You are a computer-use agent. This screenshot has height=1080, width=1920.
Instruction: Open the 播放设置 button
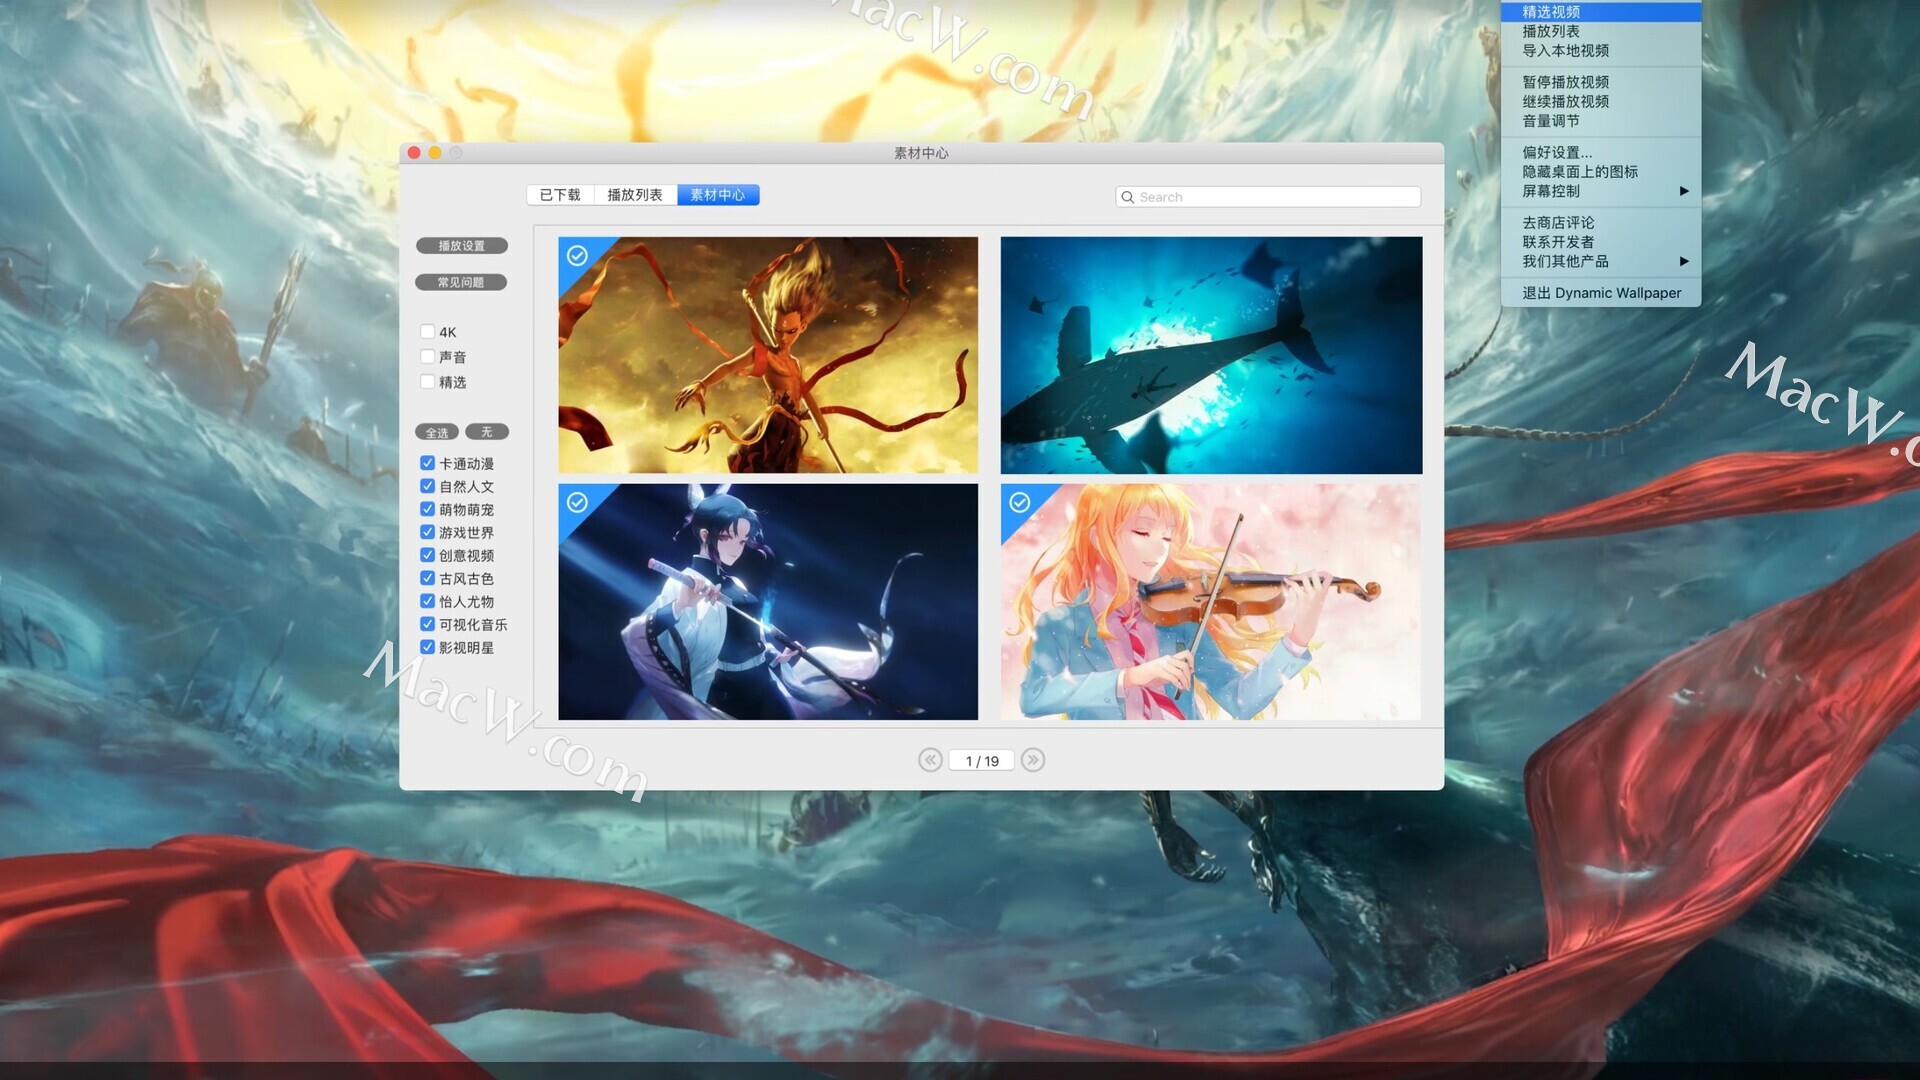tap(461, 246)
